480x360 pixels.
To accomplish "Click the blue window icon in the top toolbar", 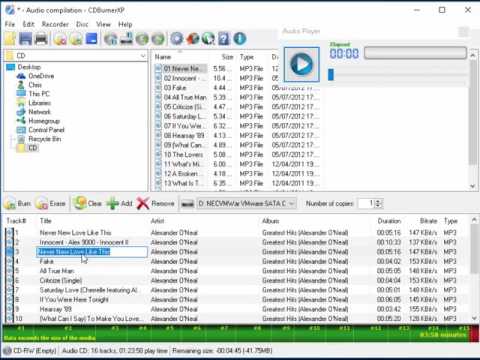I will click(91, 39).
